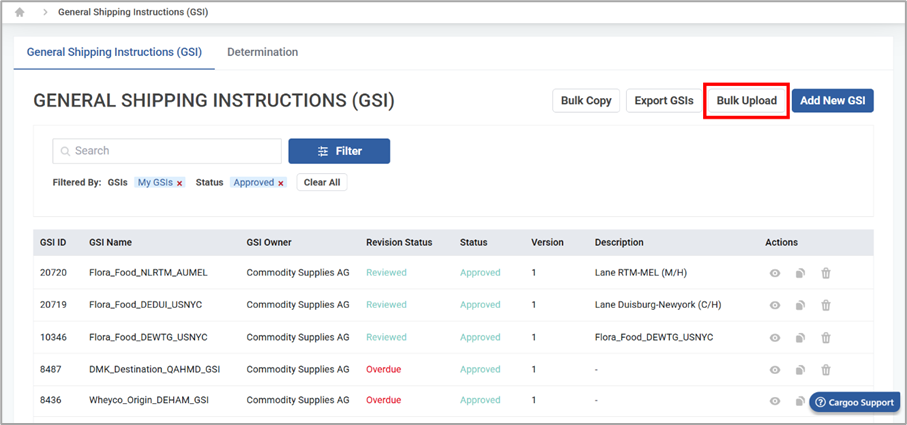
Task: View GSI 8436 with eye icon
Action: 775,401
